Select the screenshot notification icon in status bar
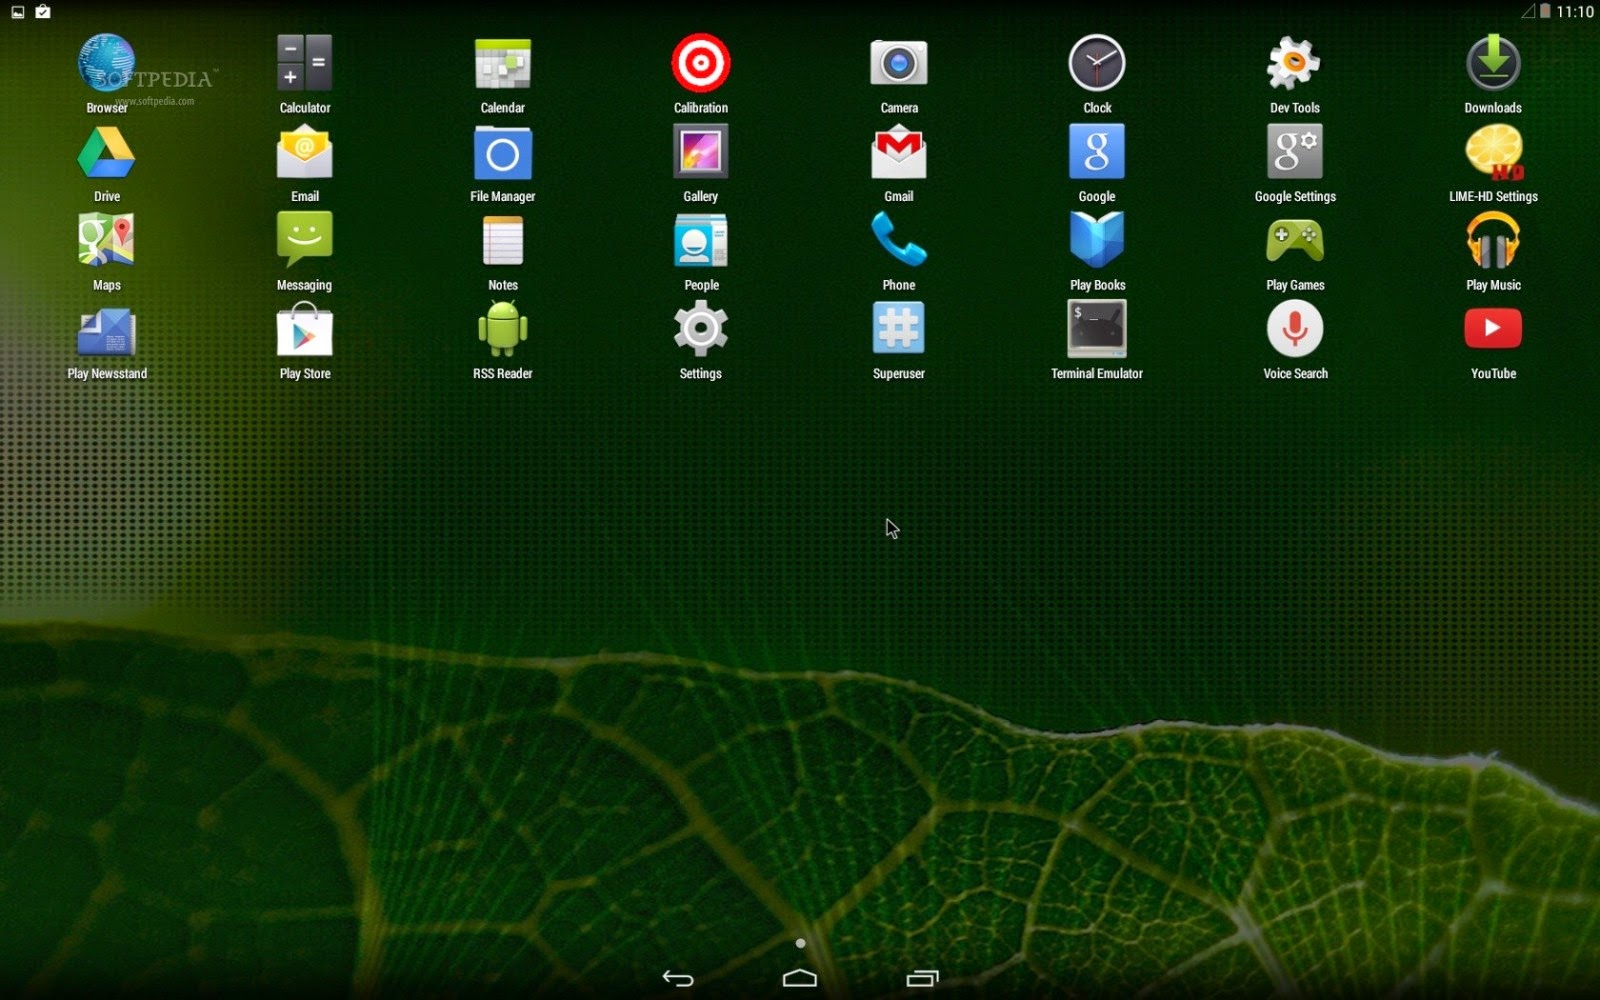 [18, 12]
